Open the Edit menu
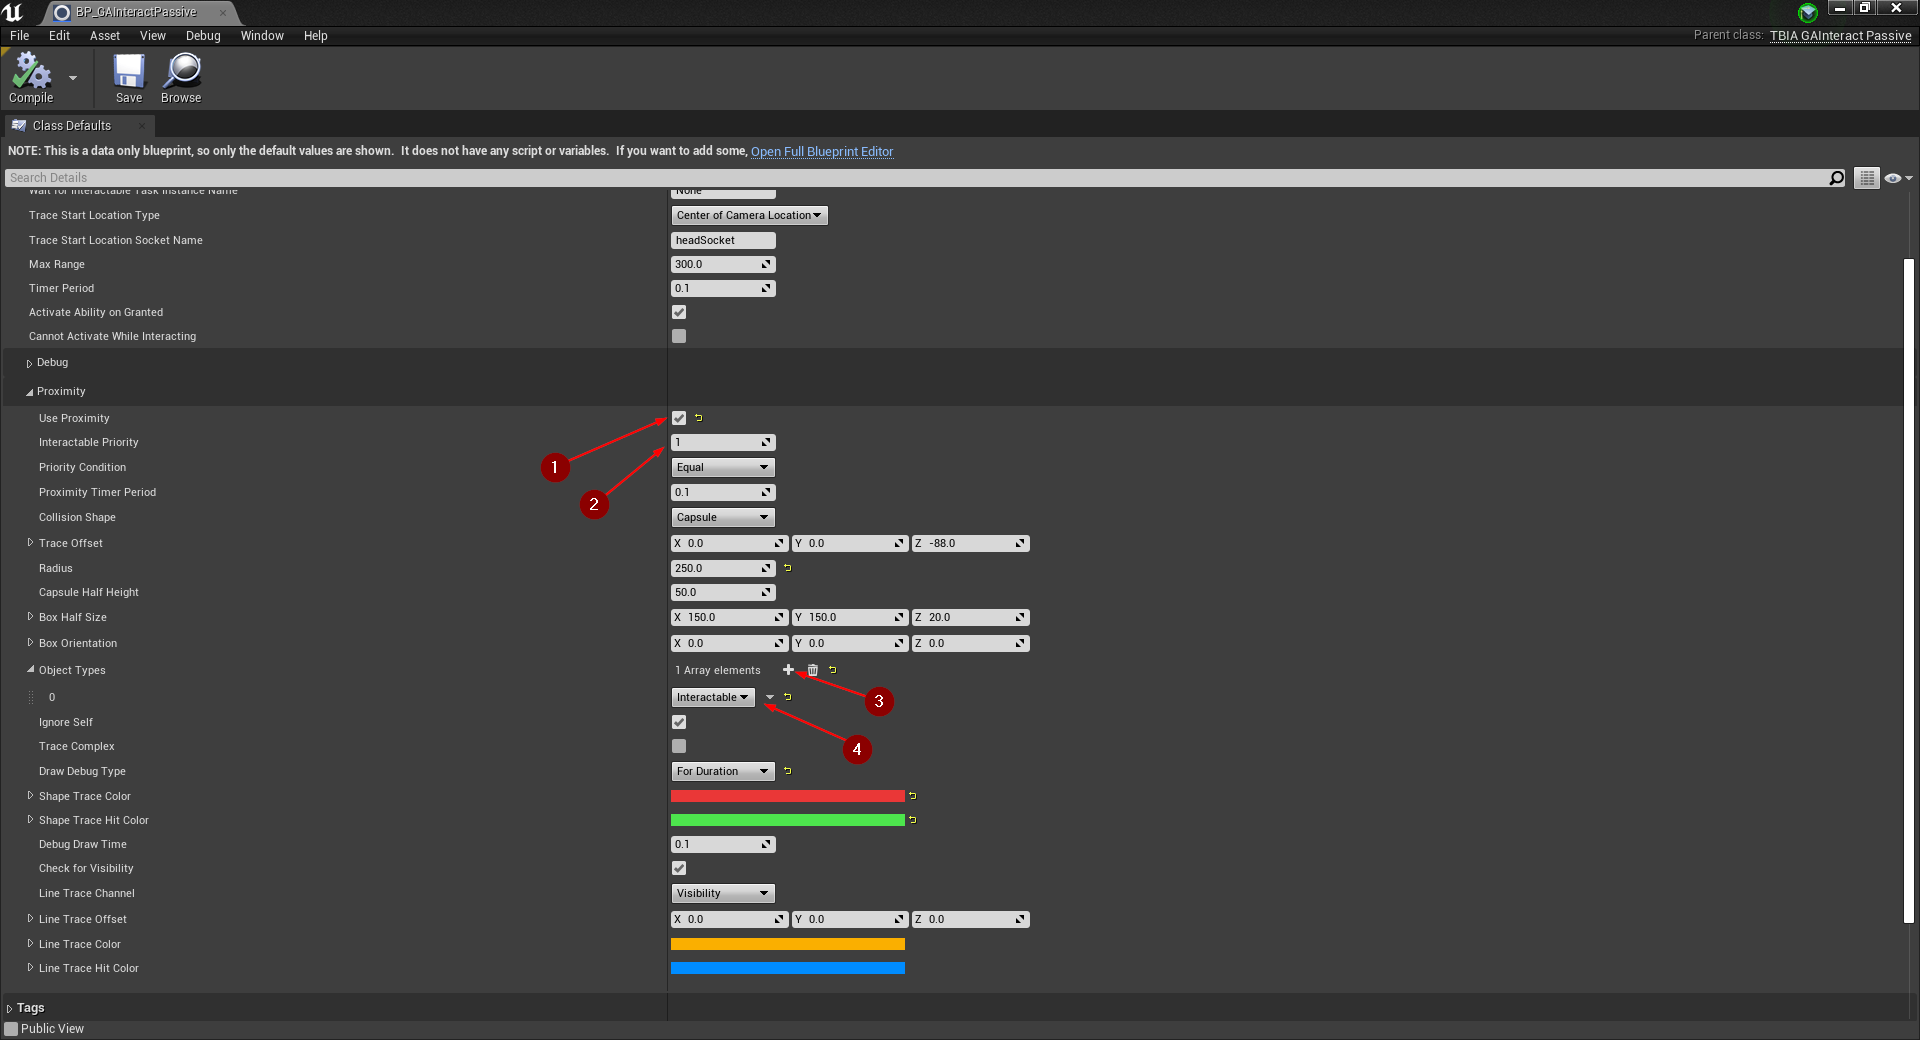 pyautogui.click(x=59, y=36)
